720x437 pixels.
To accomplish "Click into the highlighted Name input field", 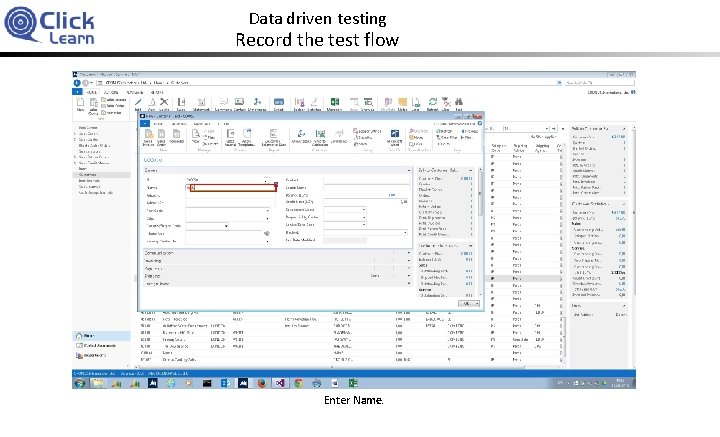I will tap(234, 187).
